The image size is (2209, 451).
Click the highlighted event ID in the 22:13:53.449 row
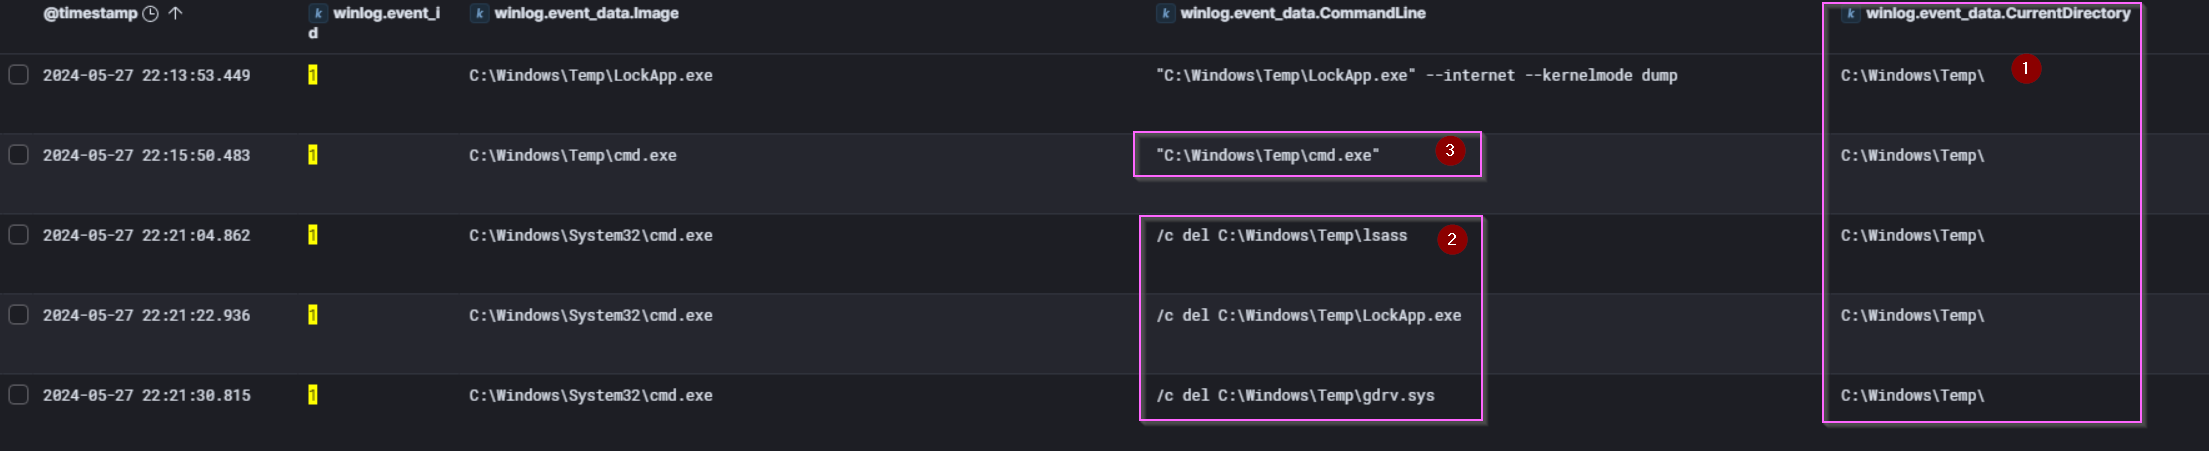tap(313, 75)
